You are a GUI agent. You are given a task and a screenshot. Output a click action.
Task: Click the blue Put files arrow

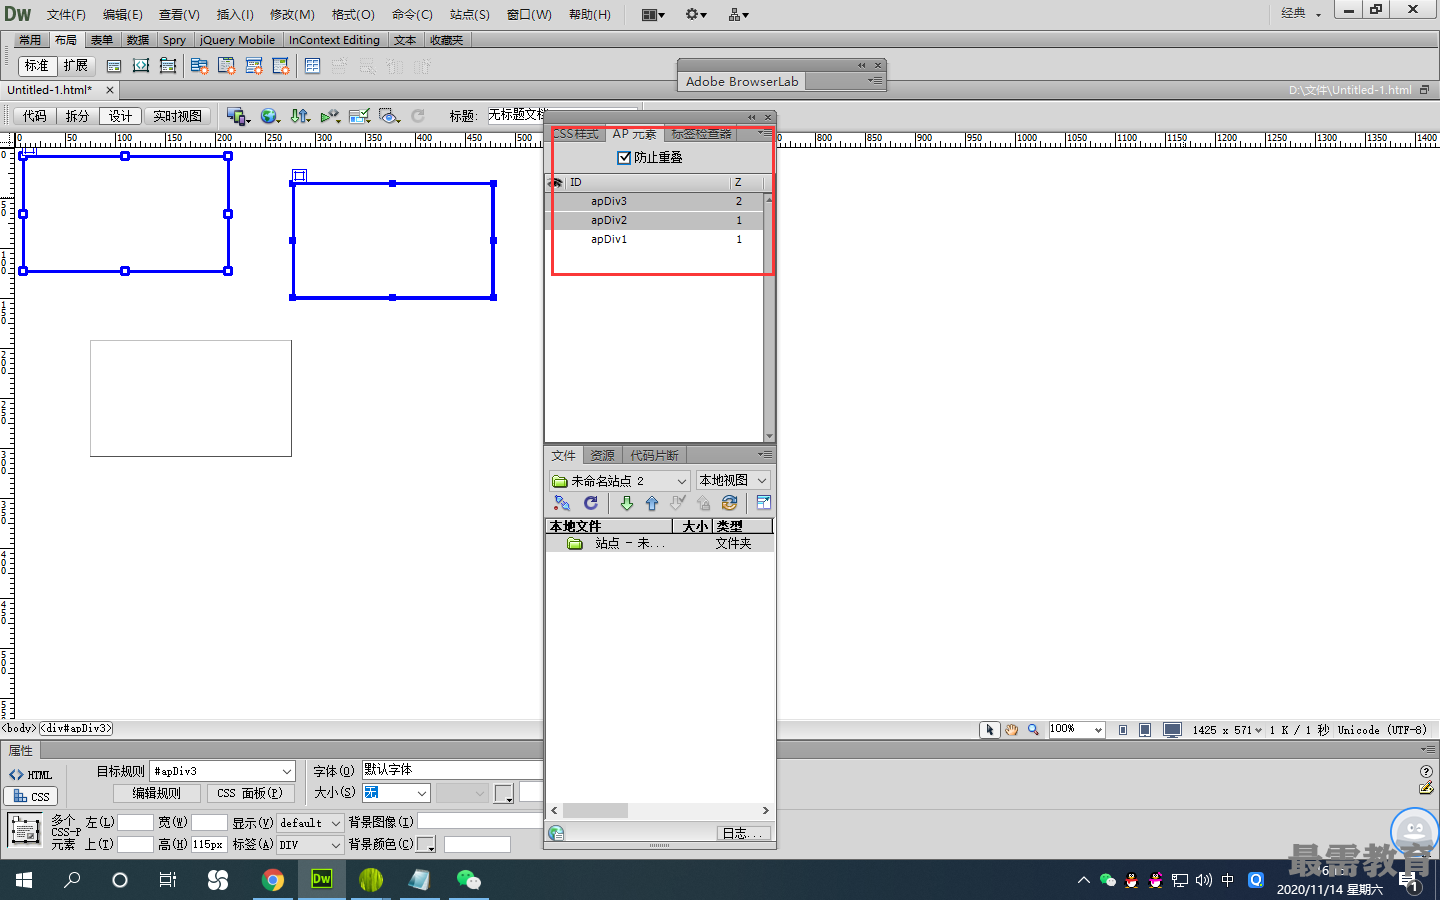click(652, 503)
